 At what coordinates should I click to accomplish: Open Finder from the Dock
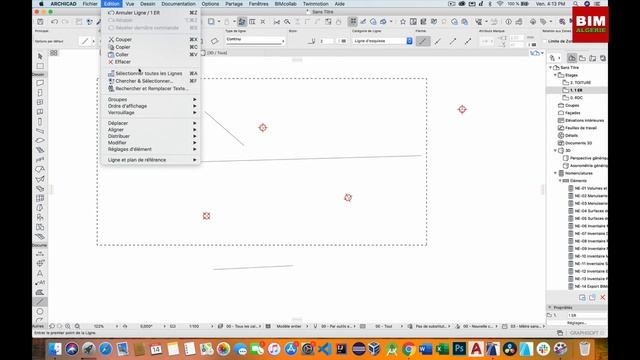(55, 349)
